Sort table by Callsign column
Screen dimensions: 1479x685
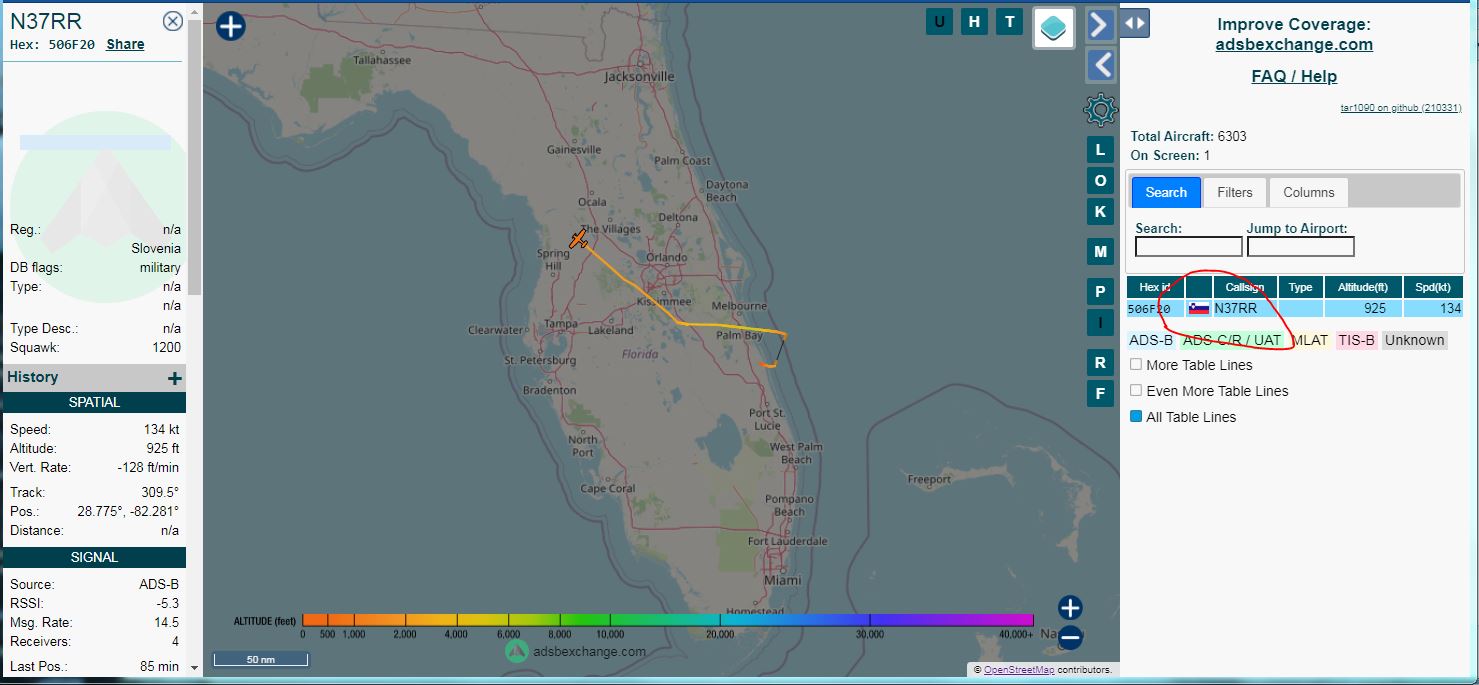(1244, 287)
